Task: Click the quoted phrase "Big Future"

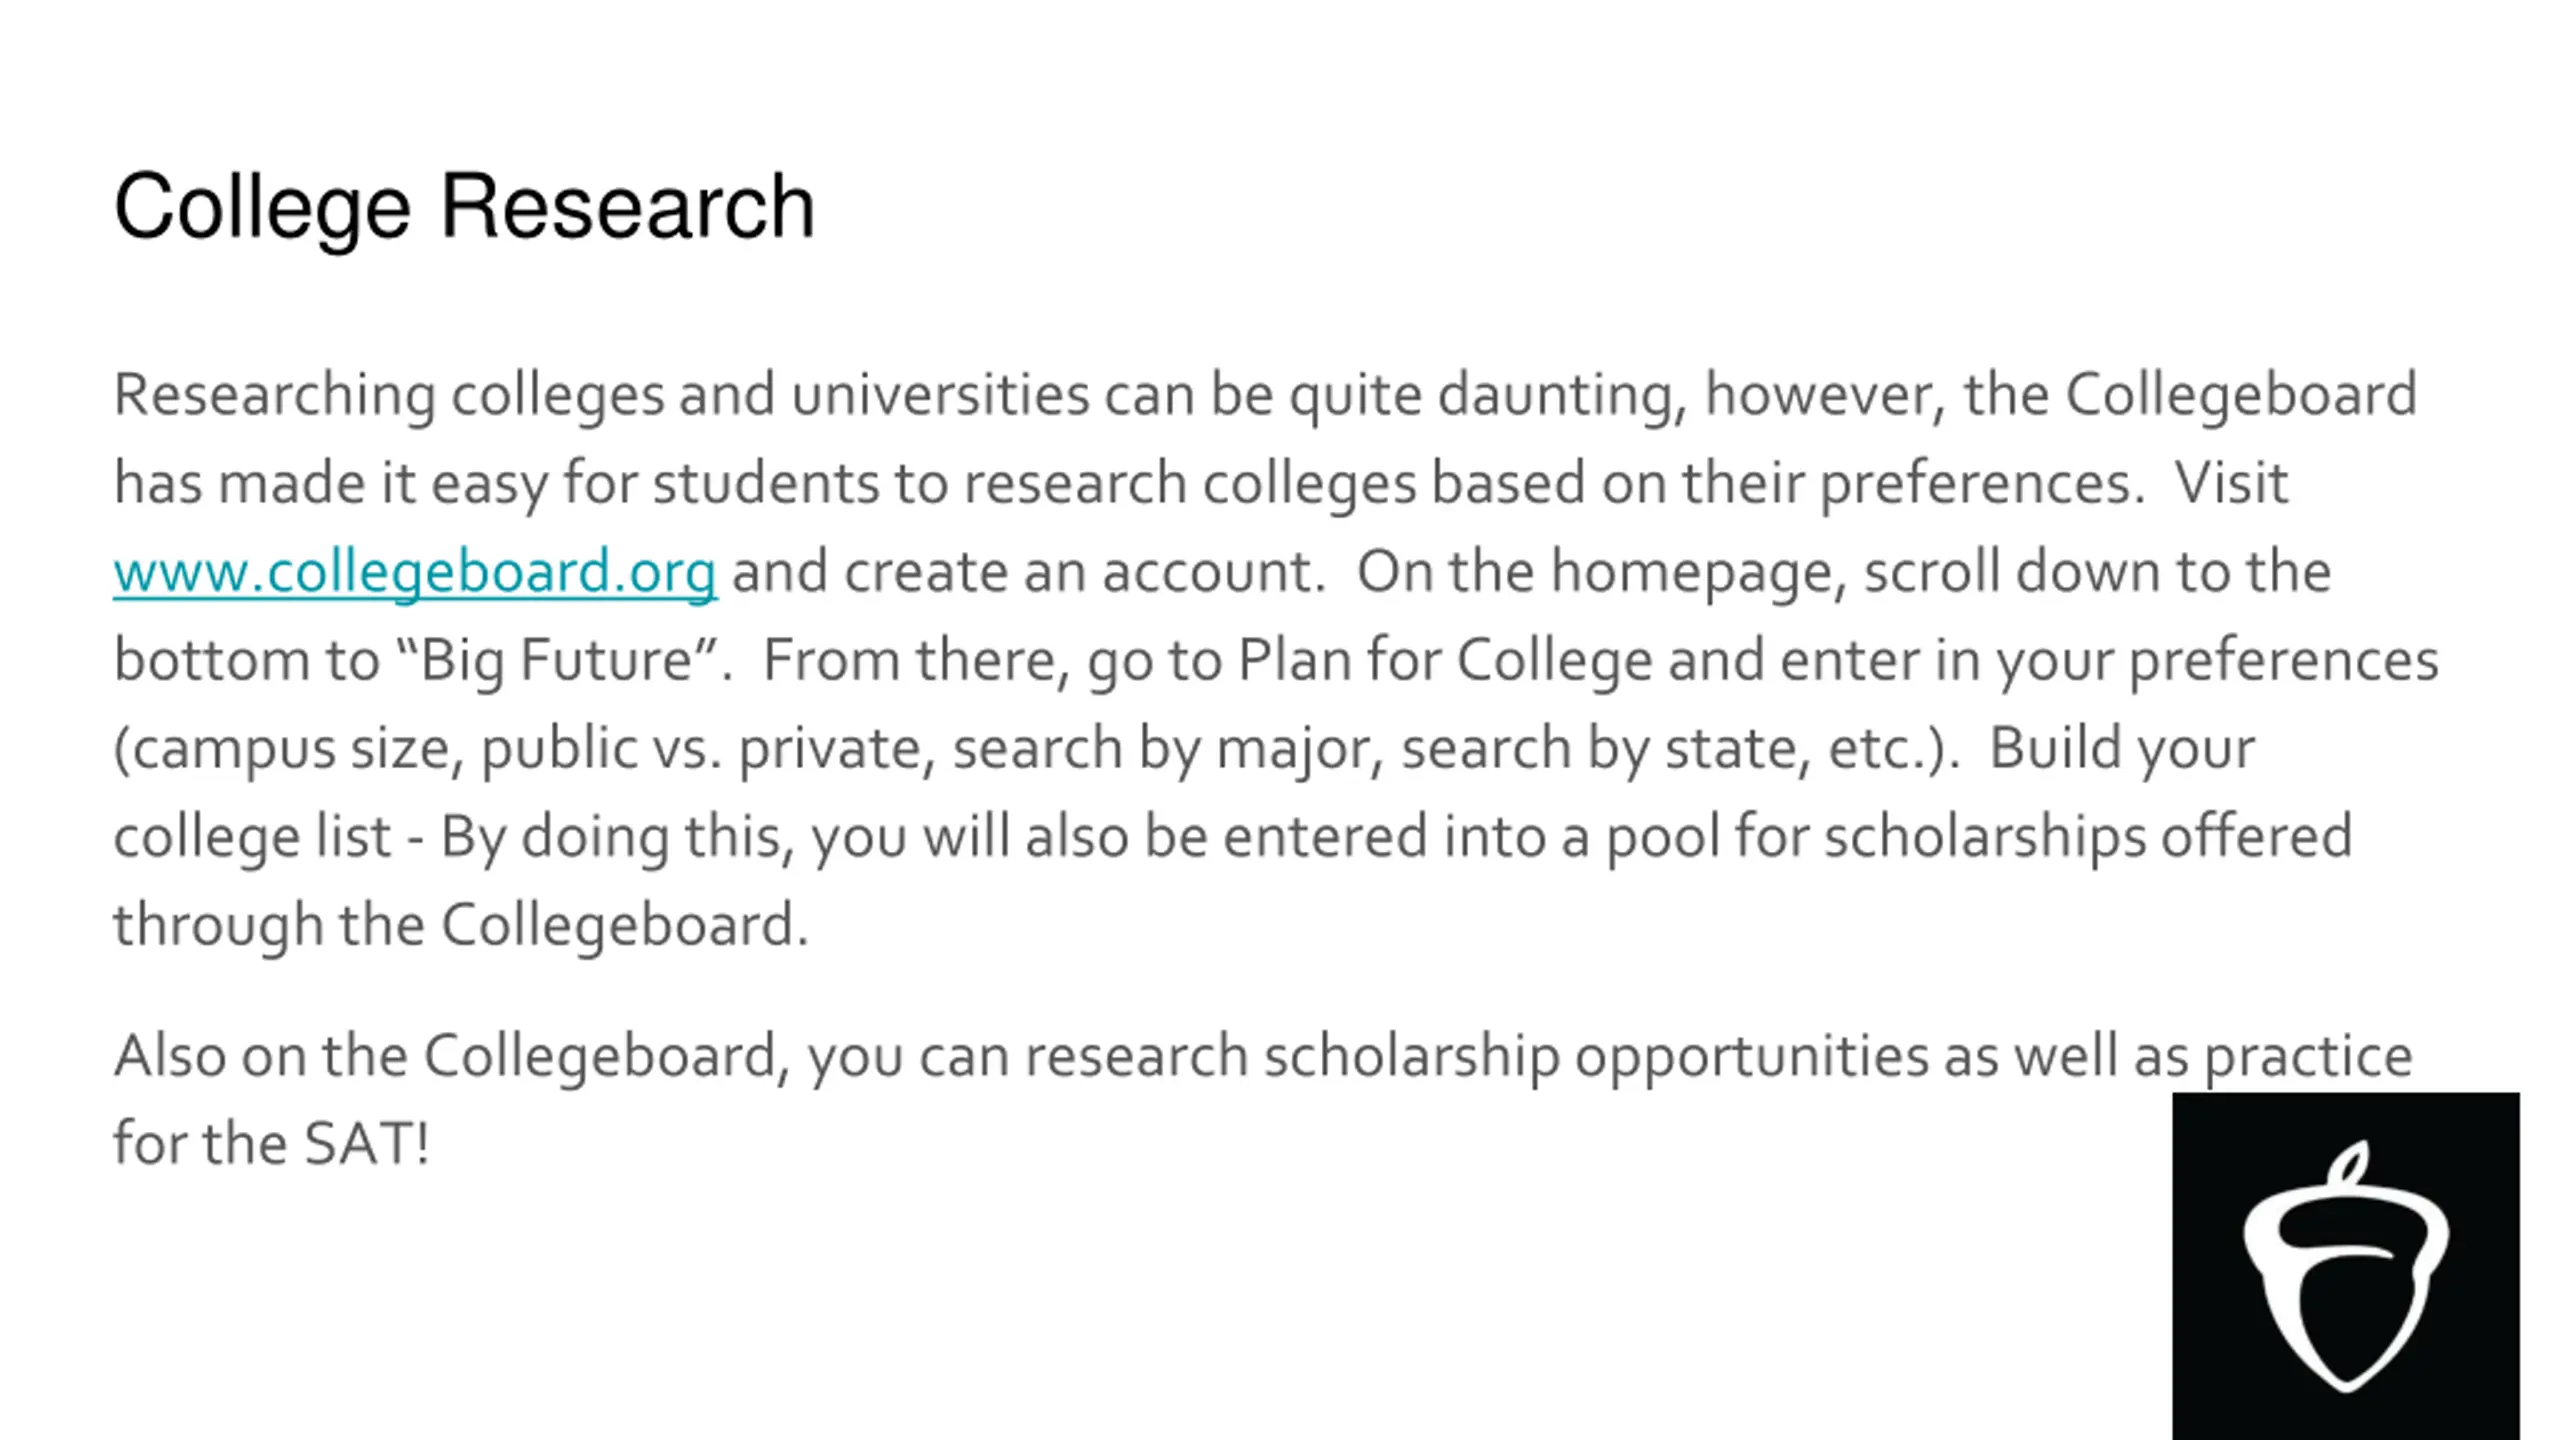Action: coord(557,661)
